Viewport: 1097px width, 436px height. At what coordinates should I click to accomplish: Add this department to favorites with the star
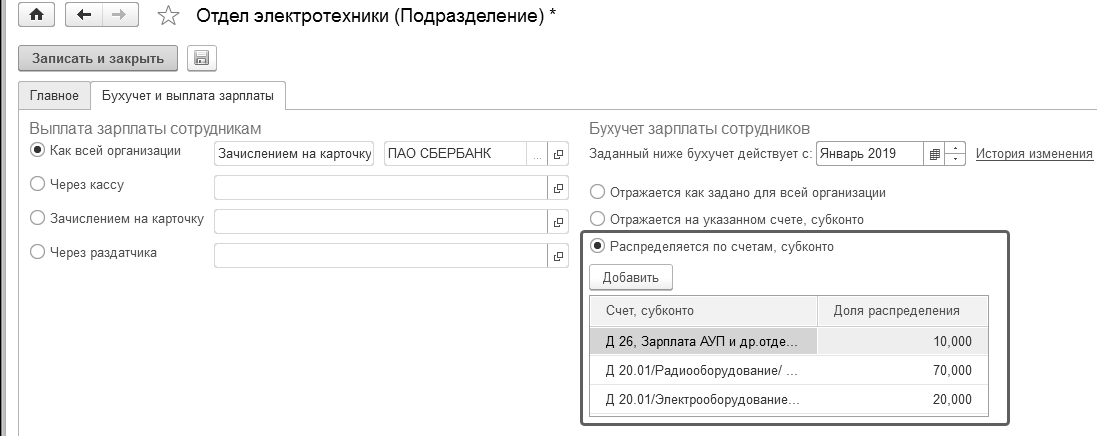pyautogui.click(x=169, y=16)
